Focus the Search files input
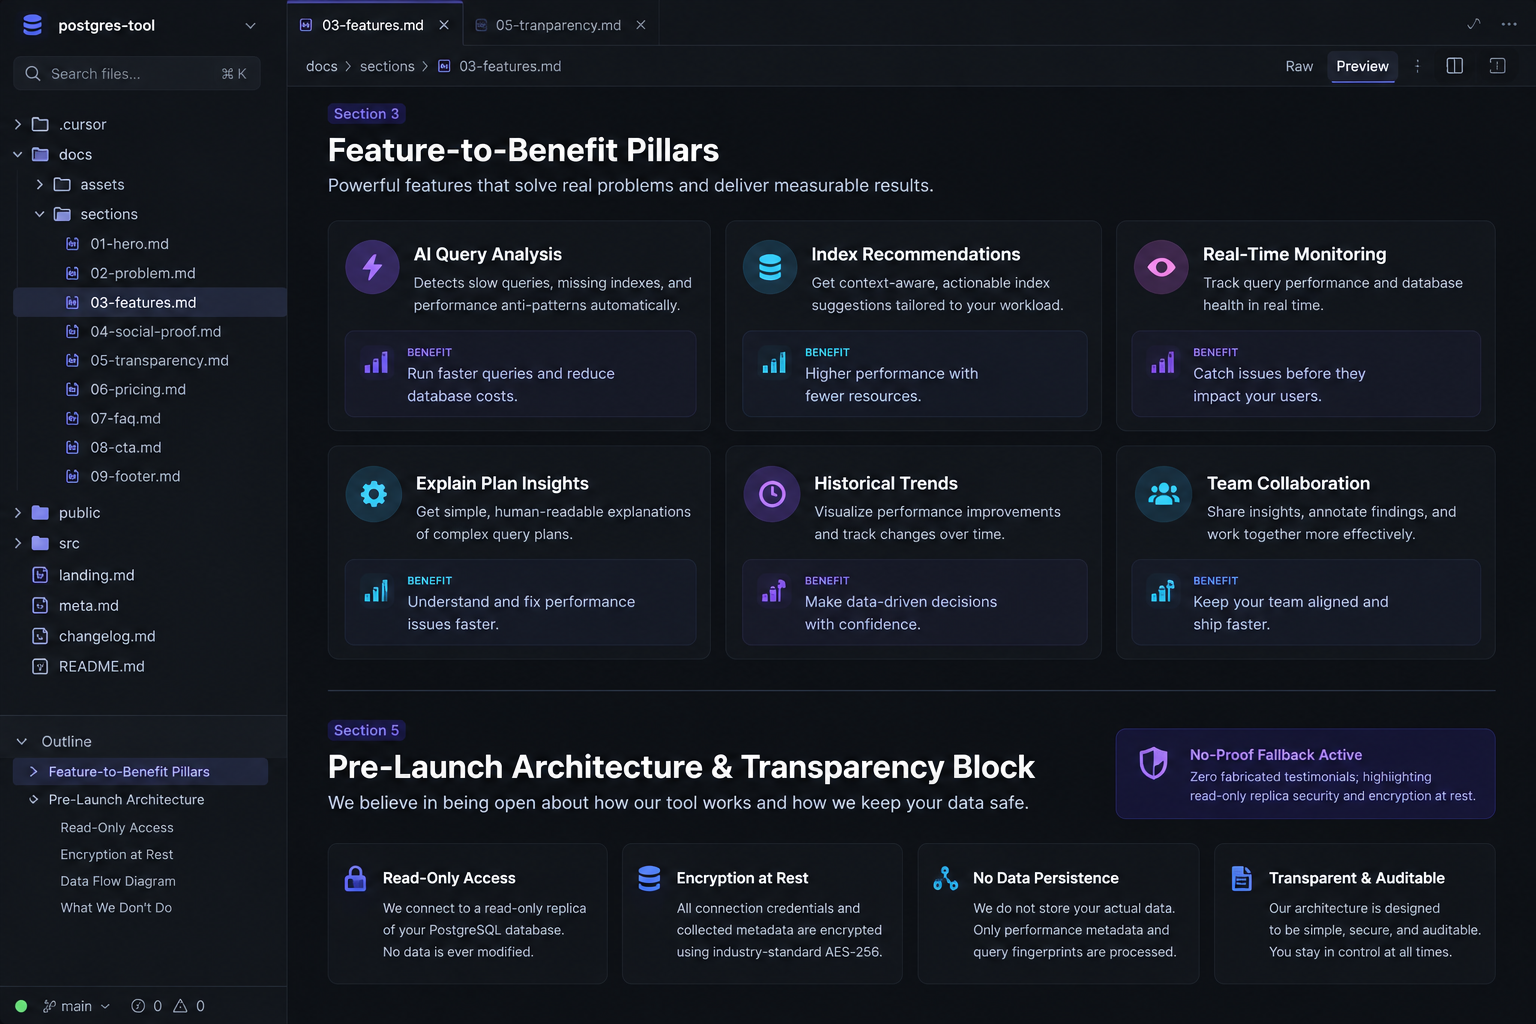This screenshot has width=1536, height=1024. tap(137, 73)
